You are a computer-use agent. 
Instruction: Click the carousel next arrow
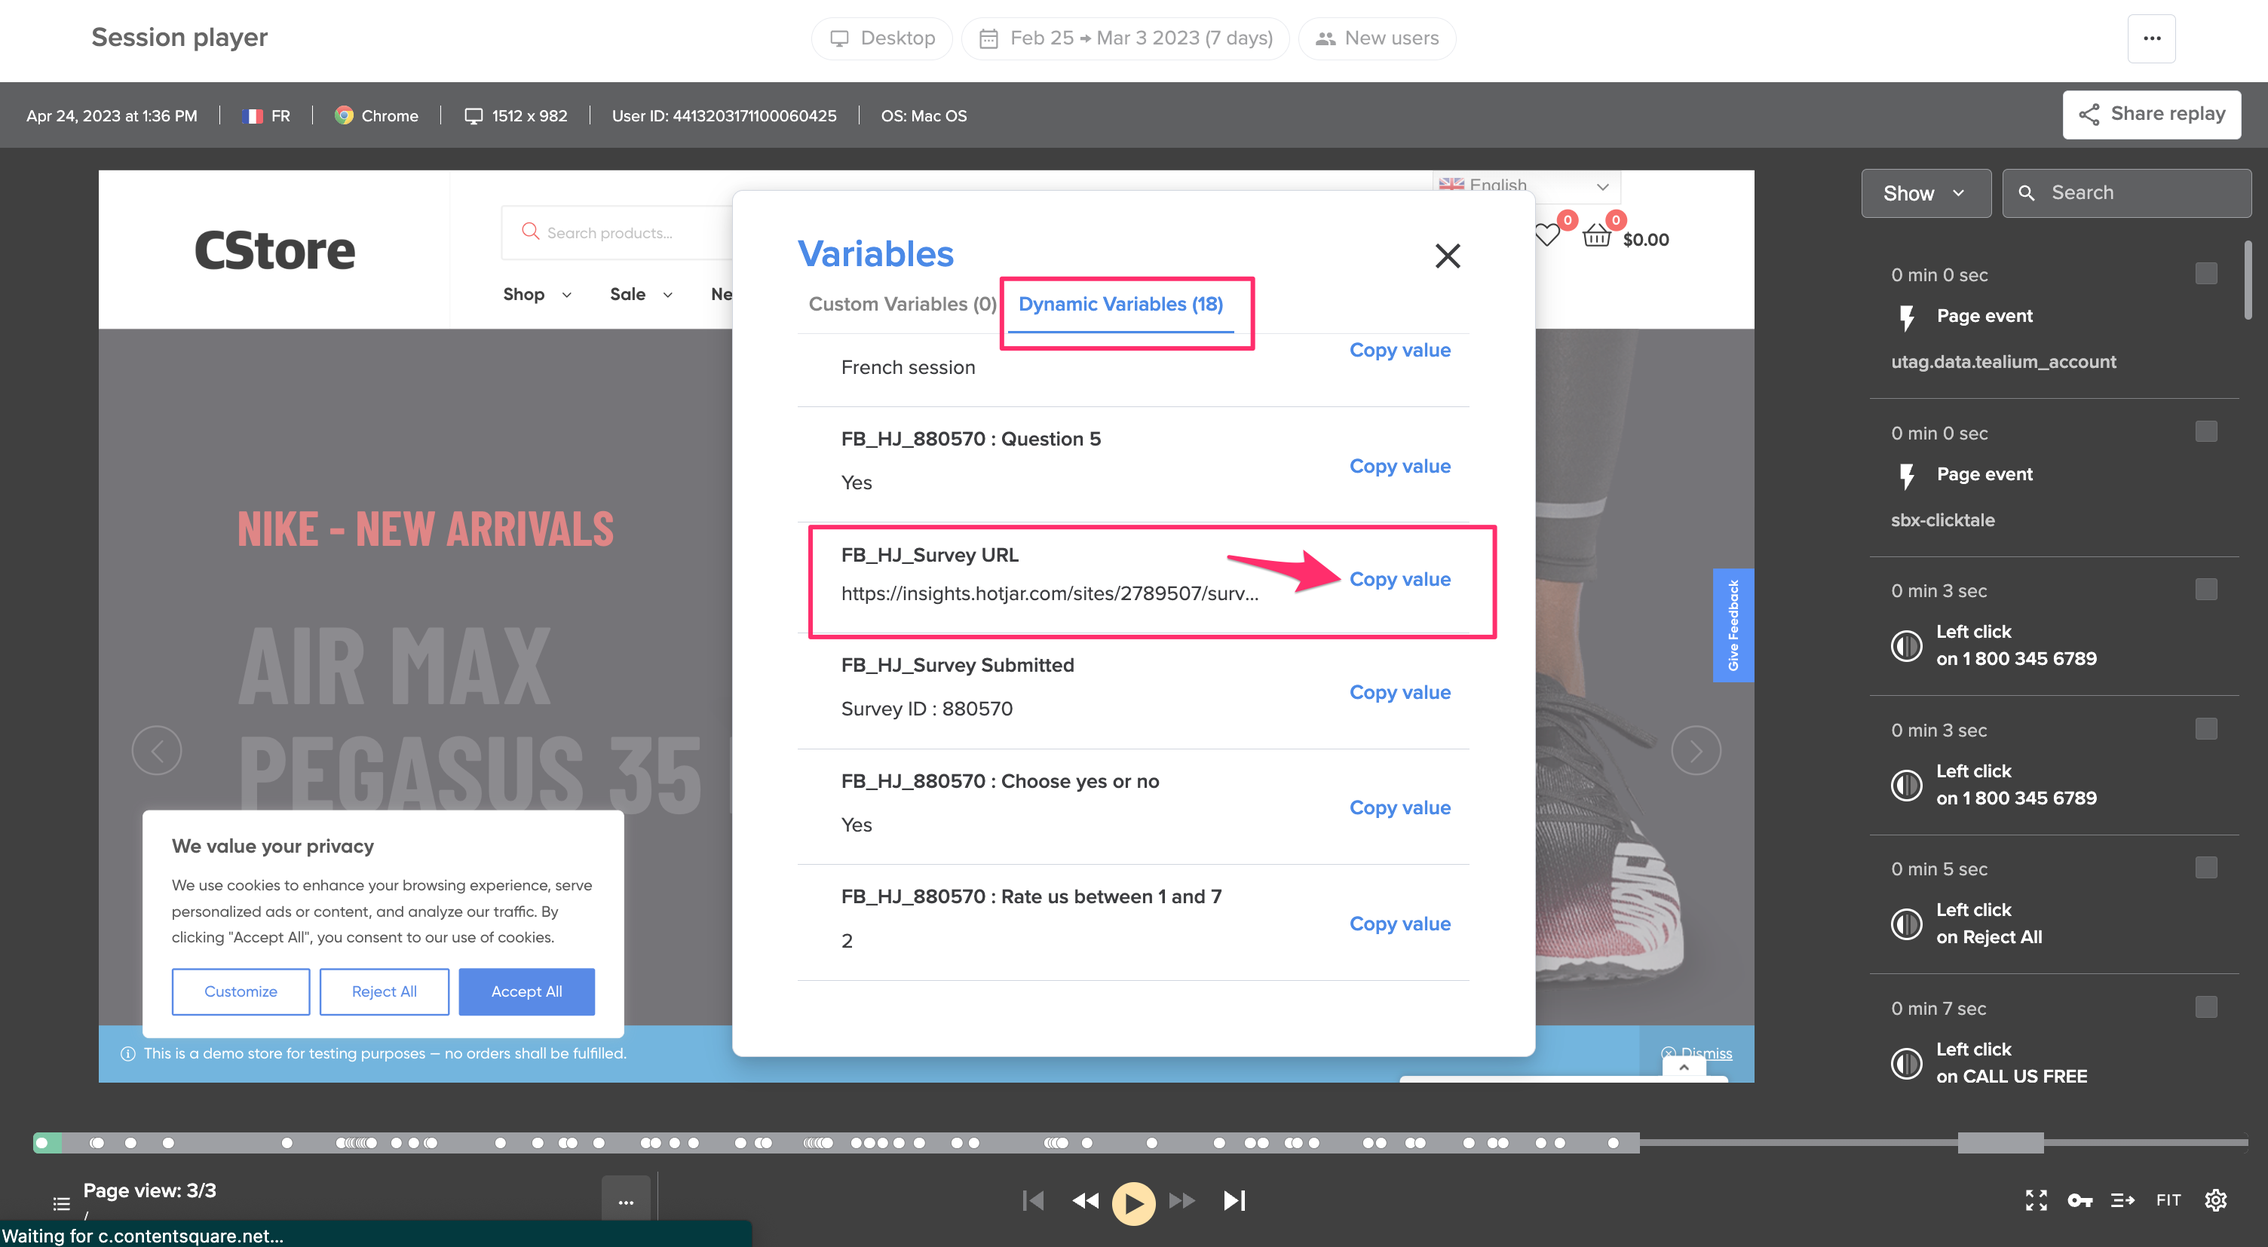1696,750
